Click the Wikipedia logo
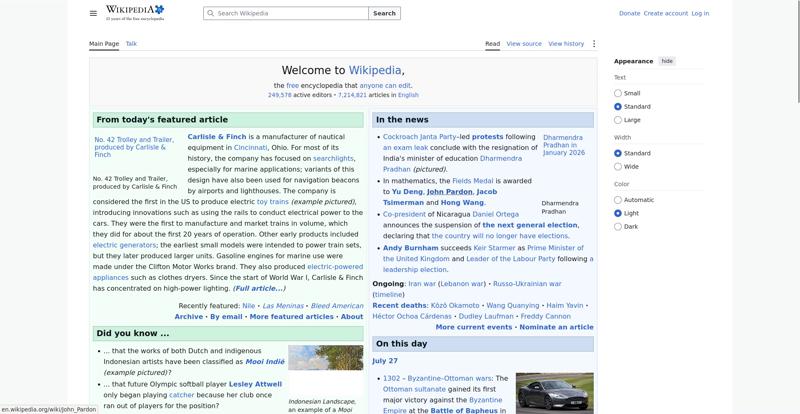 coord(135,13)
